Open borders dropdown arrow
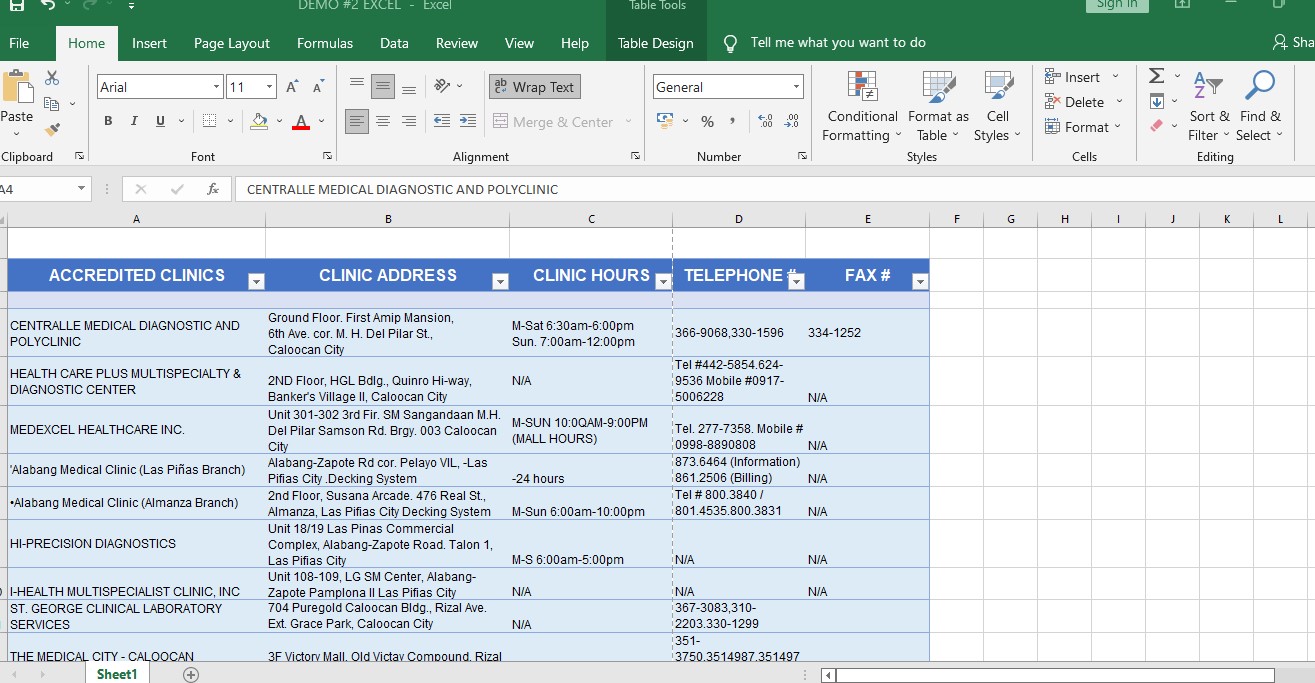Image resolution: width=1315 pixels, height=683 pixels. (x=230, y=121)
